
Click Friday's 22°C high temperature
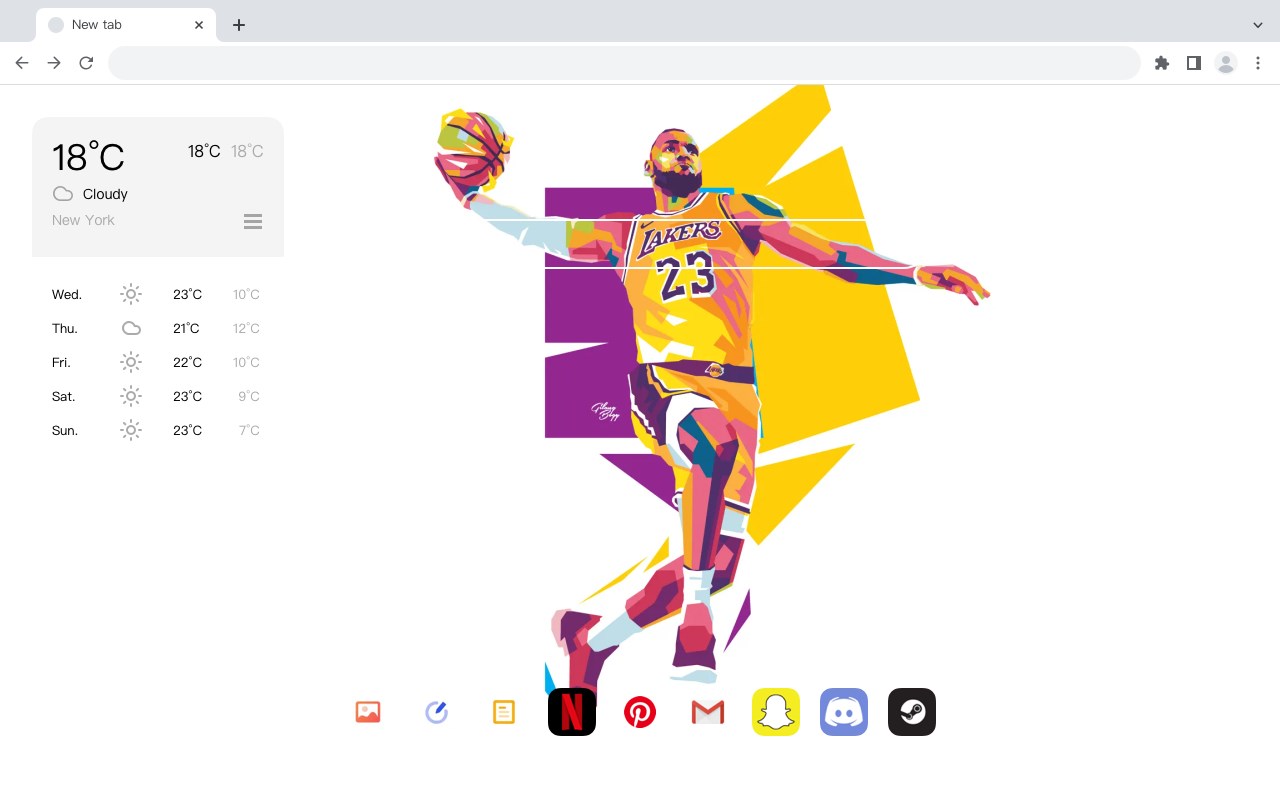tap(187, 362)
